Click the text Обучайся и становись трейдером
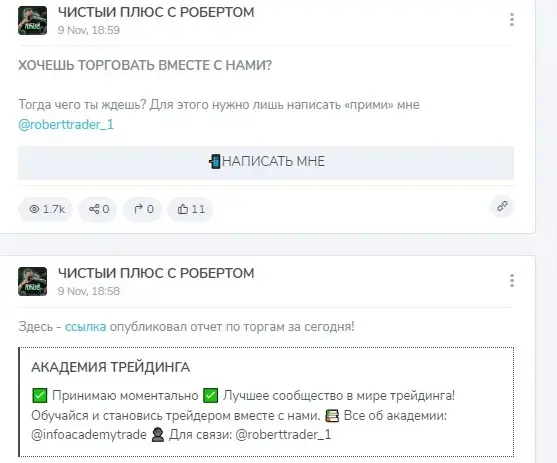The width and height of the screenshot is (557, 463). coord(131,415)
